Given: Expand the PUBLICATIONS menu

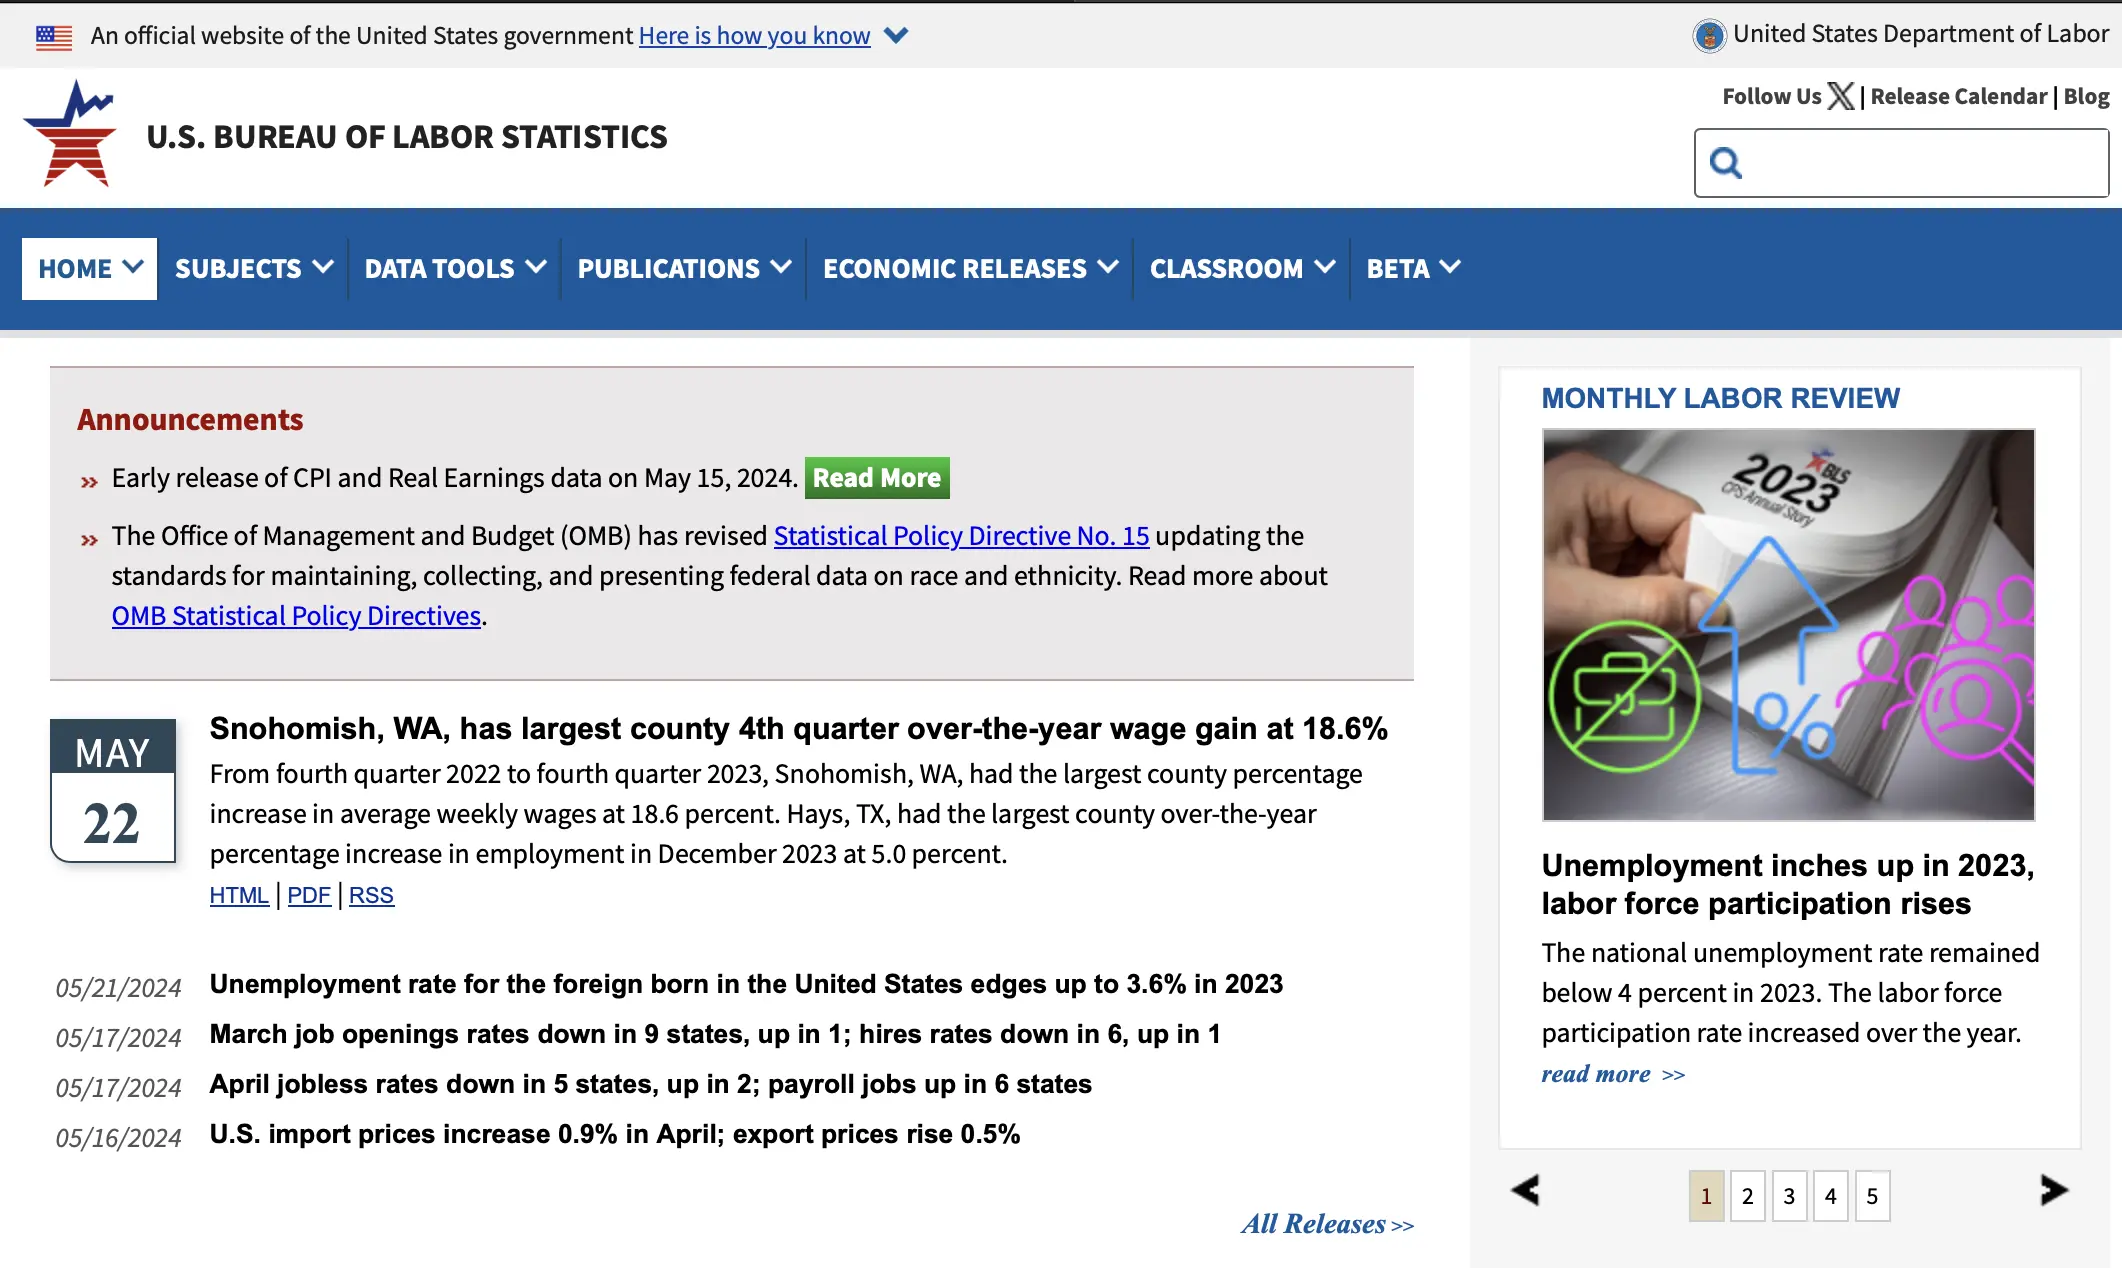Looking at the screenshot, I should point(684,269).
